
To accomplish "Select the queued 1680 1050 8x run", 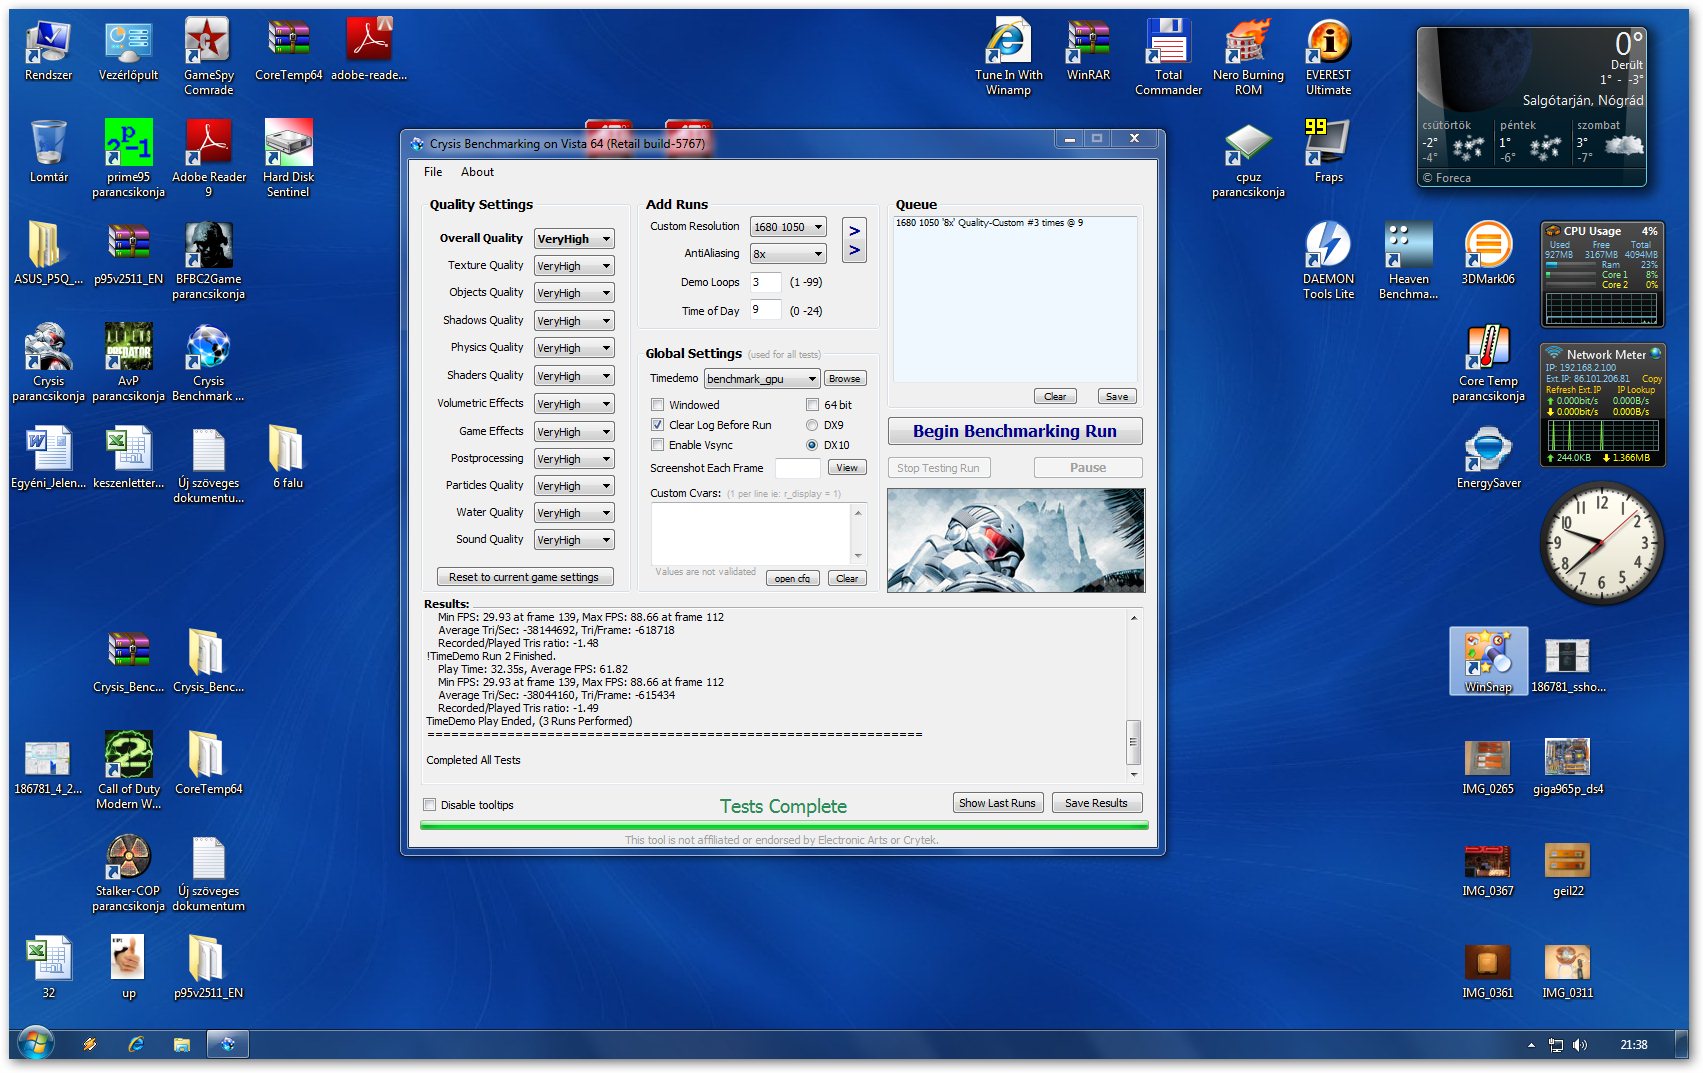I will pyautogui.click(x=989, y=223).
